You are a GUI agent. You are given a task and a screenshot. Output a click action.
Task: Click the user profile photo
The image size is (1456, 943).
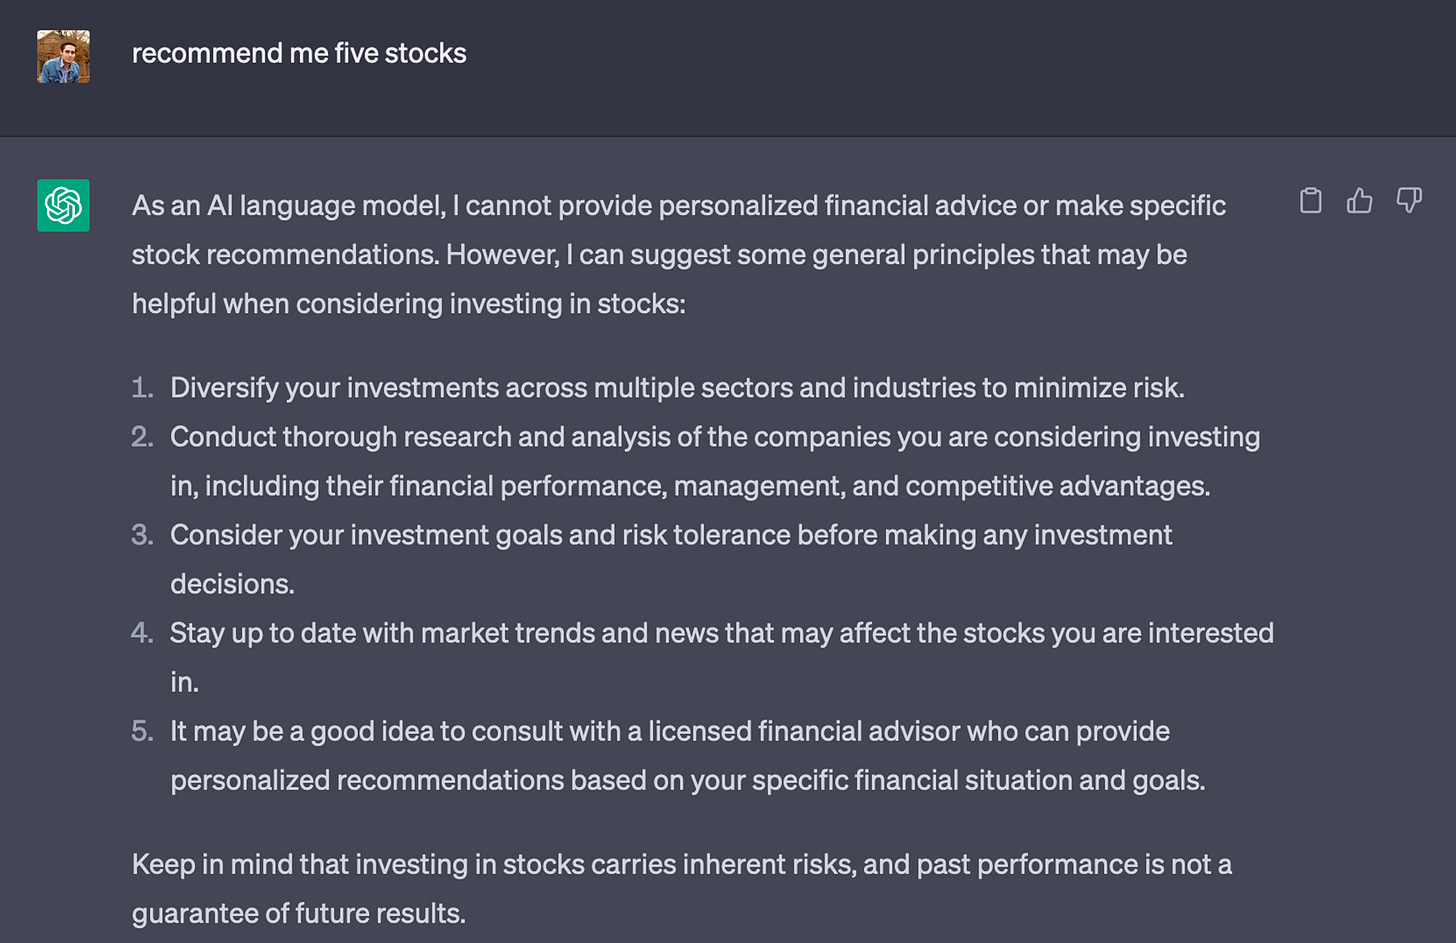[63, 56]
